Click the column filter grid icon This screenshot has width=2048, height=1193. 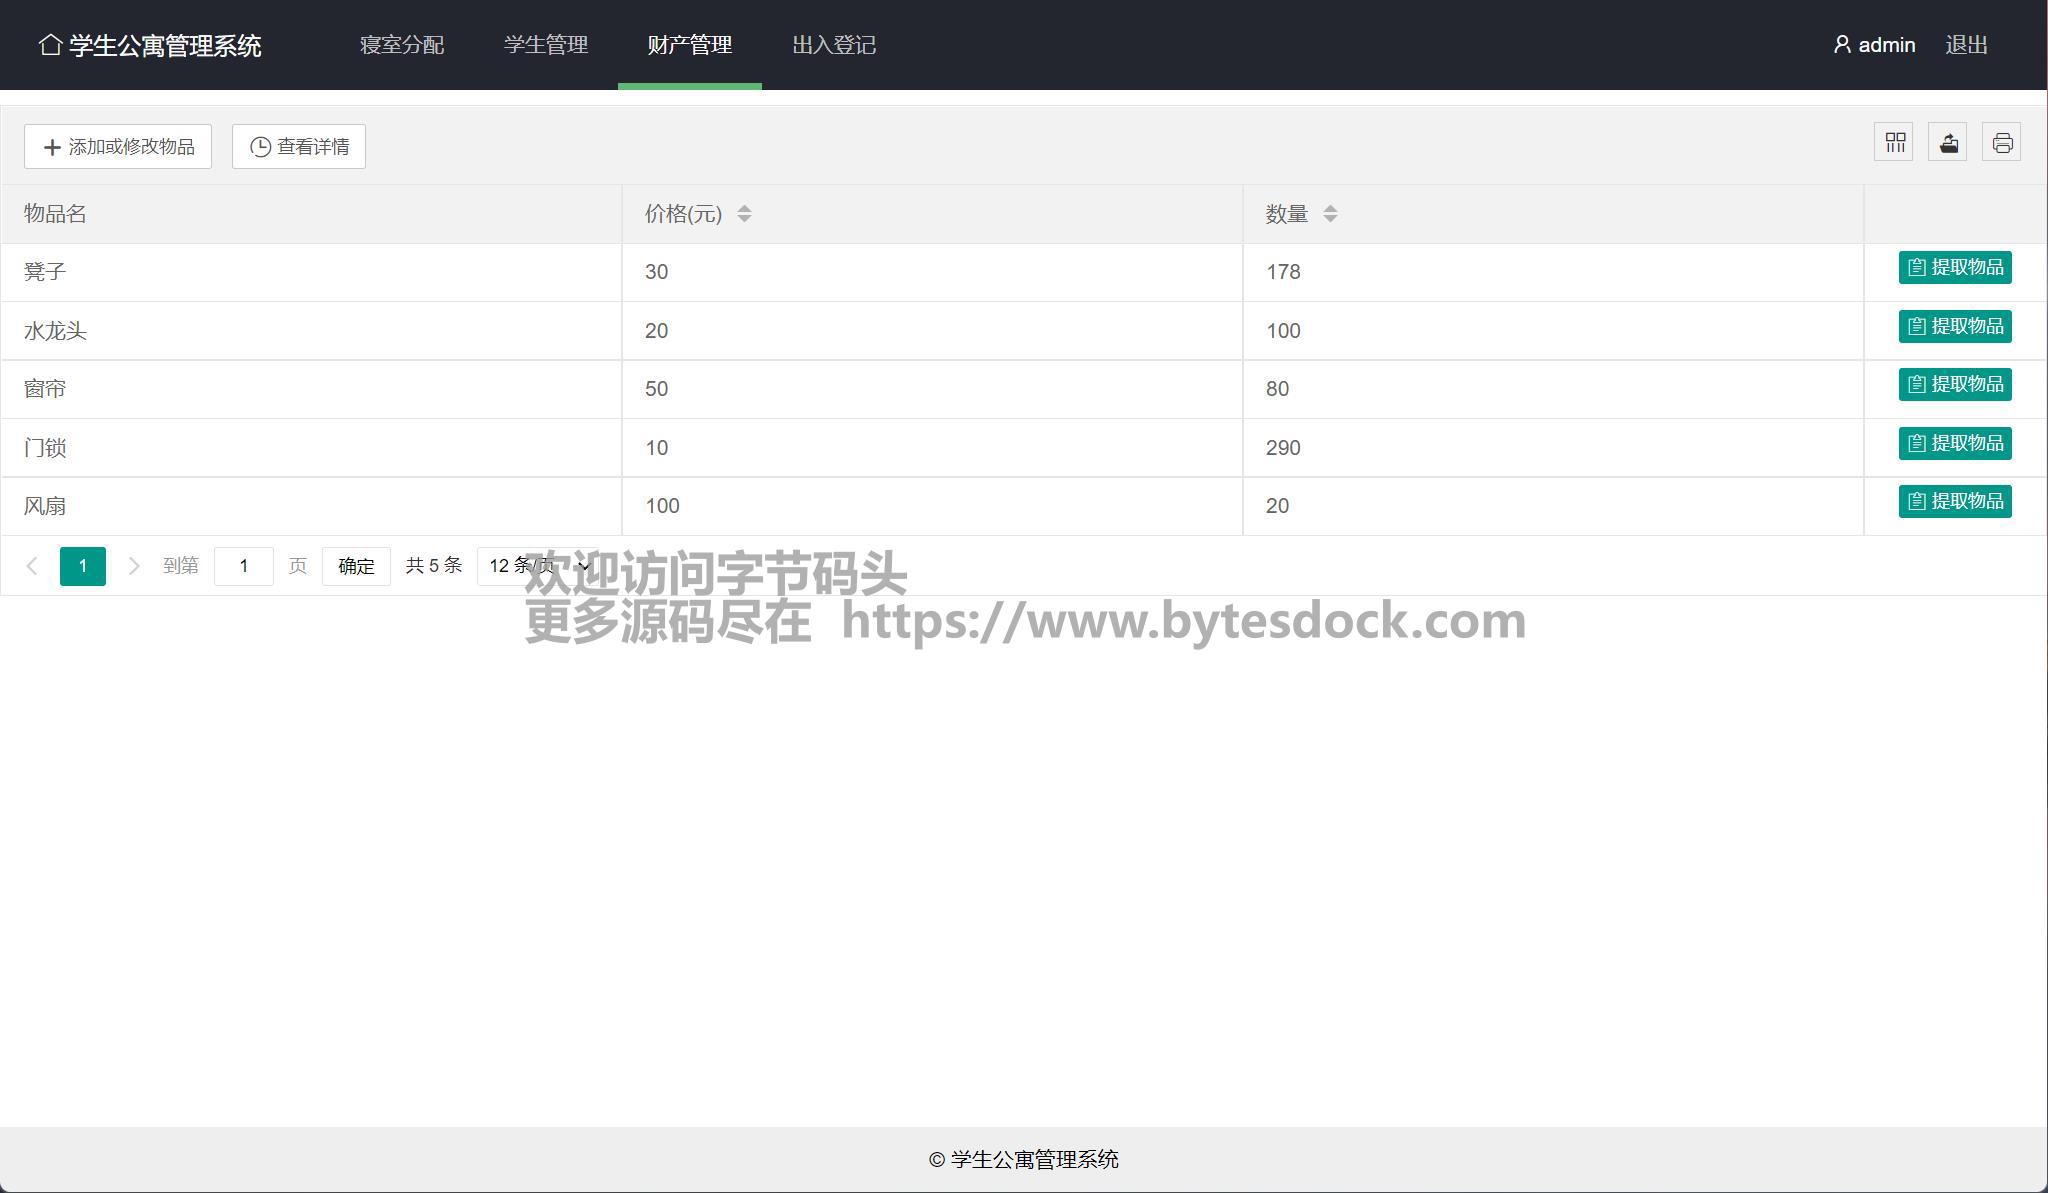1894,143
